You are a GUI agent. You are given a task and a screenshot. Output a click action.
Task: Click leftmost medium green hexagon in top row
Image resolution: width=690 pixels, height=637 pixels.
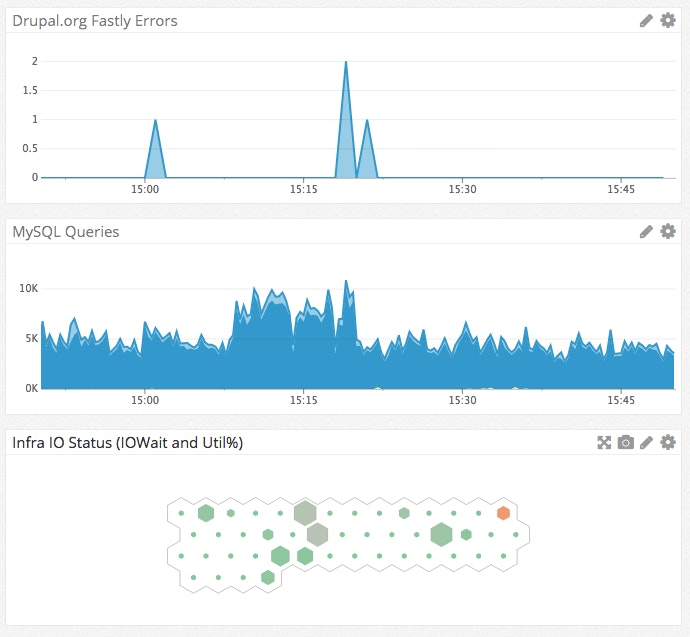coord(206,513)
